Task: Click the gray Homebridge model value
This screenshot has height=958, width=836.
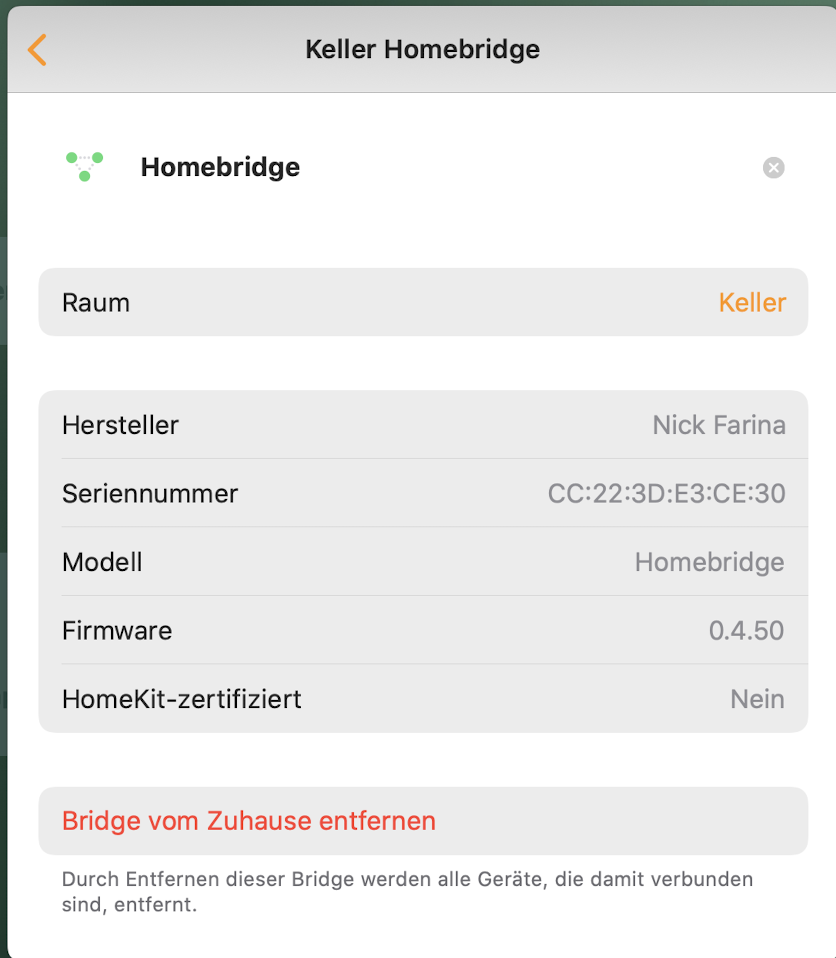Action: [709, 562]
